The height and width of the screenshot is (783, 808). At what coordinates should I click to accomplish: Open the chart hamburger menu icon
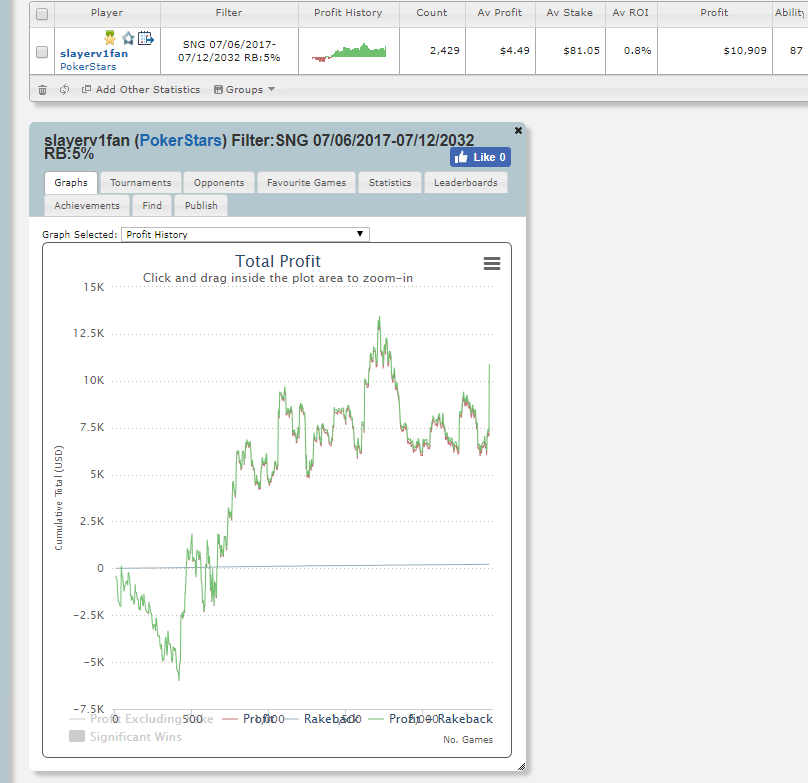pos(492,263)
